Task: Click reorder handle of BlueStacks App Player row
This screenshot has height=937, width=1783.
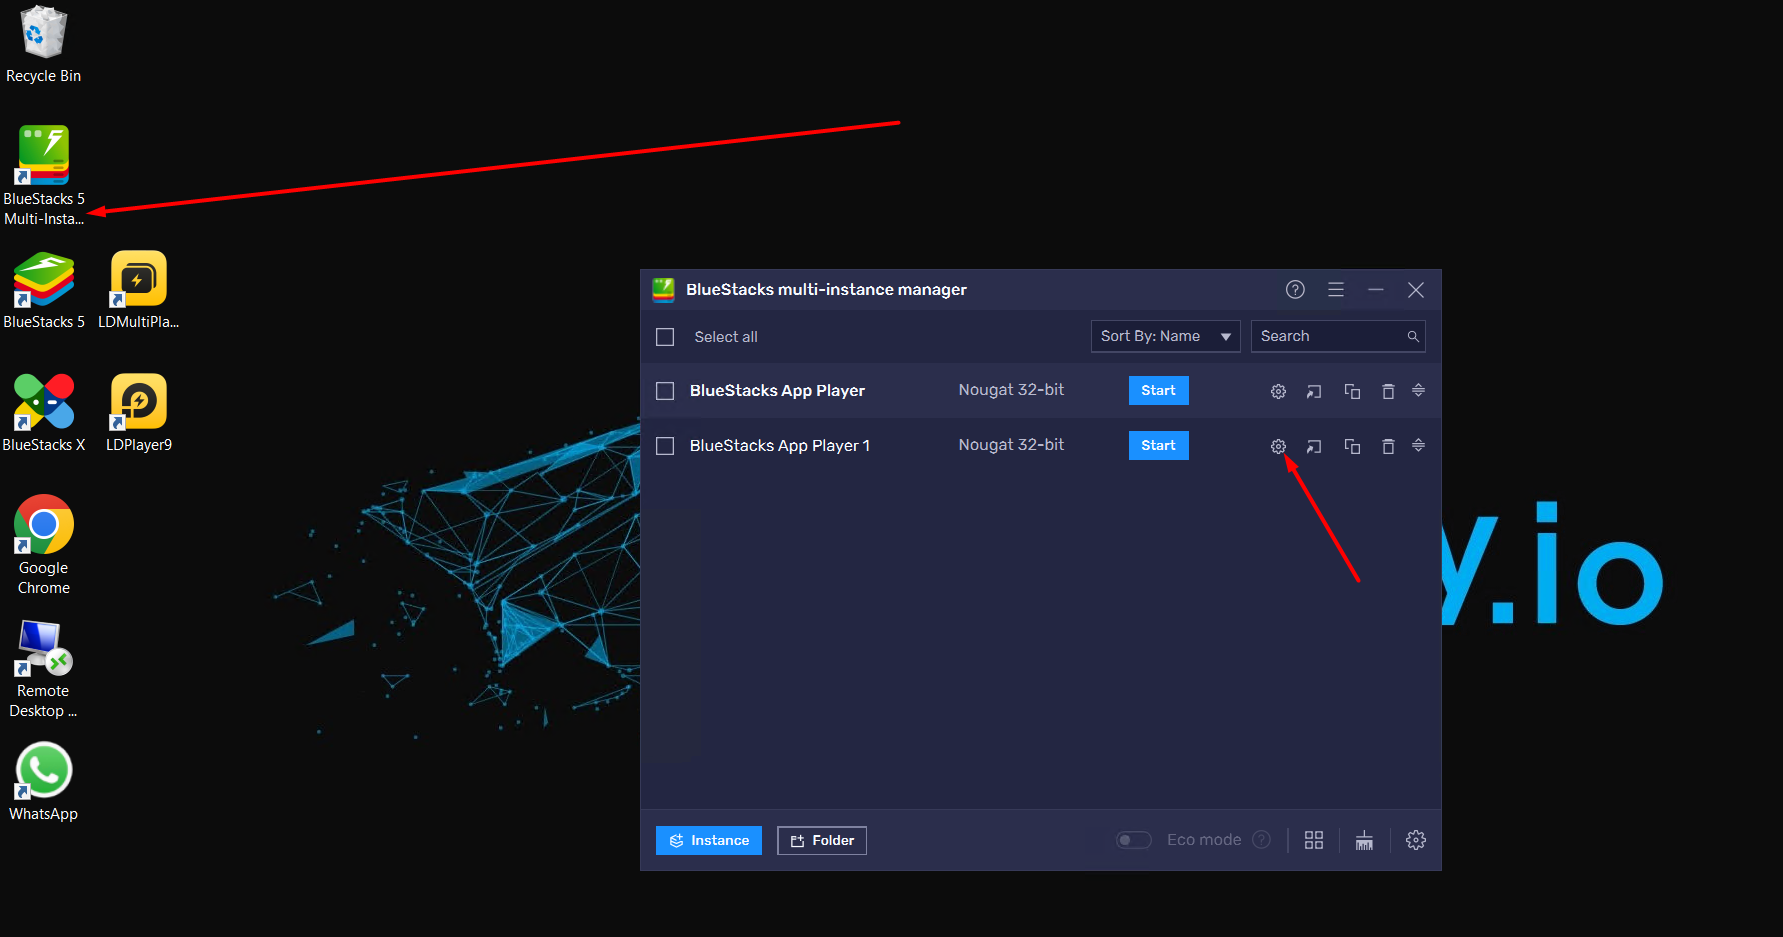Action: [1418, 390]
